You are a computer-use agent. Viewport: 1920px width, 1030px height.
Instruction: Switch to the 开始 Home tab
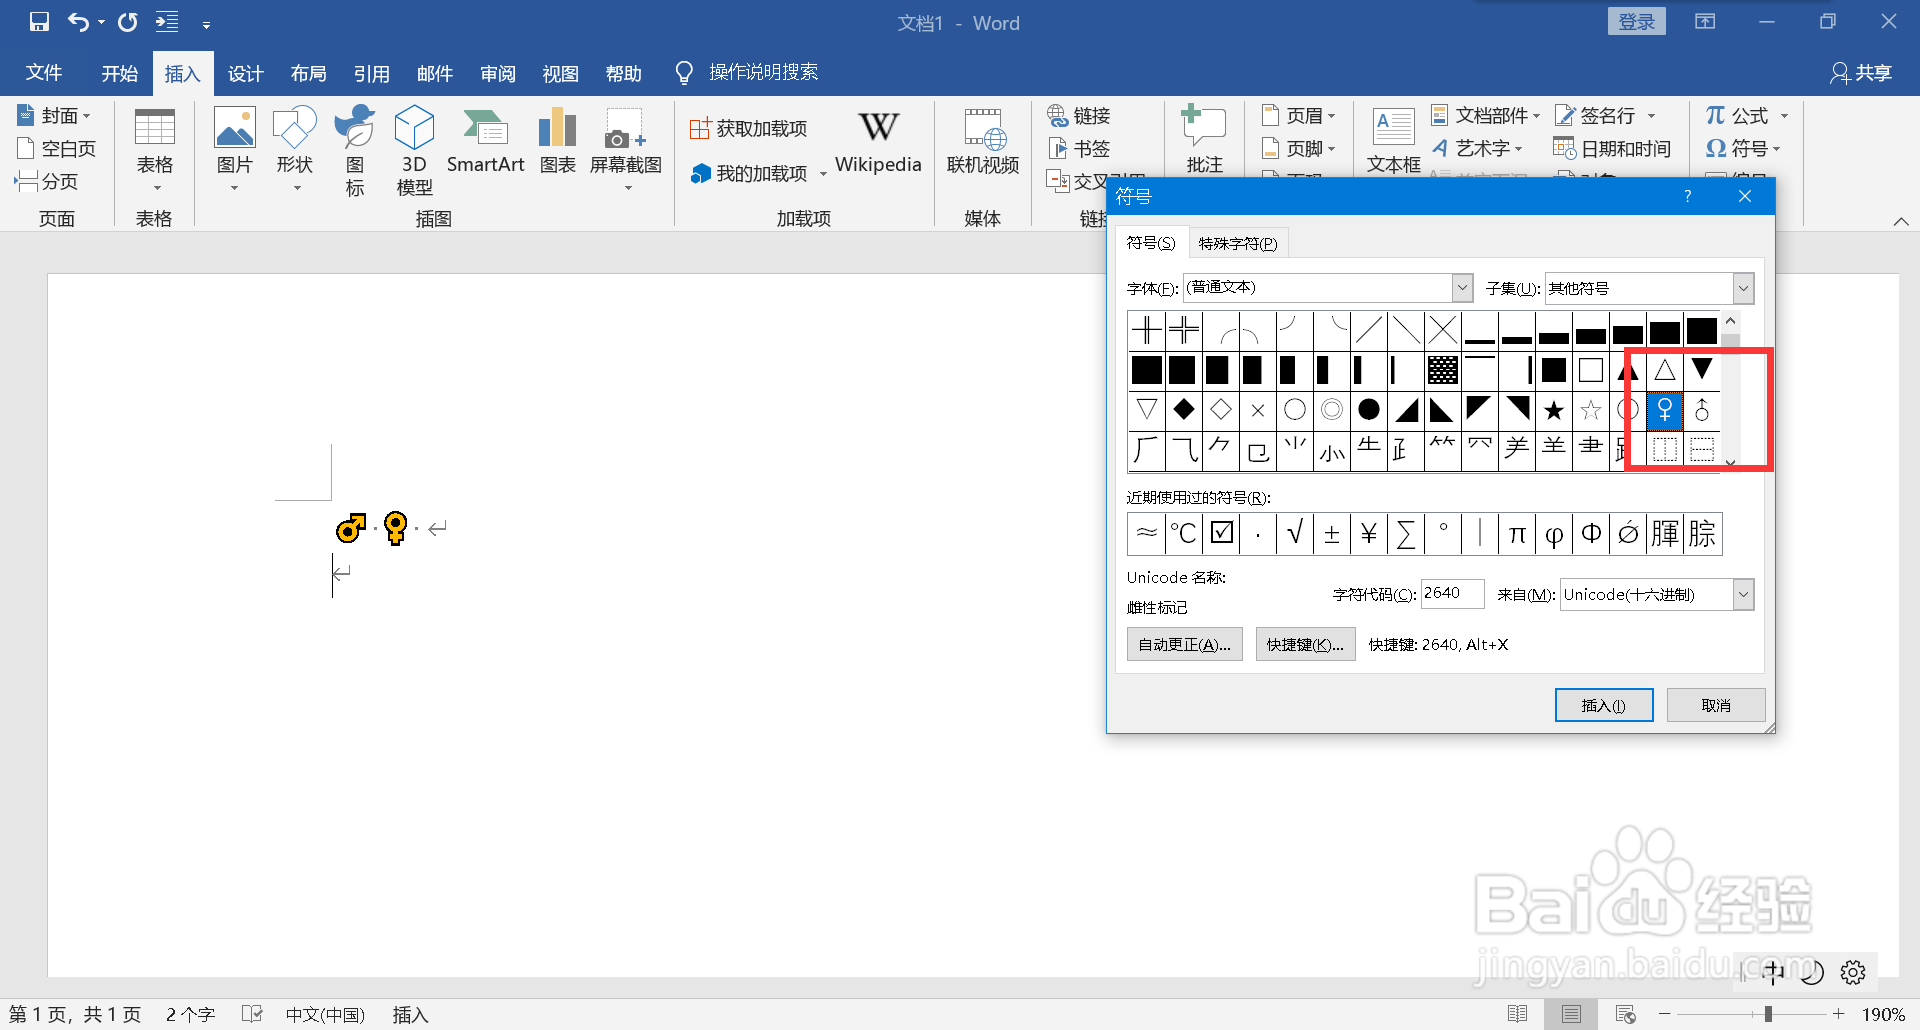click(120, 73)
